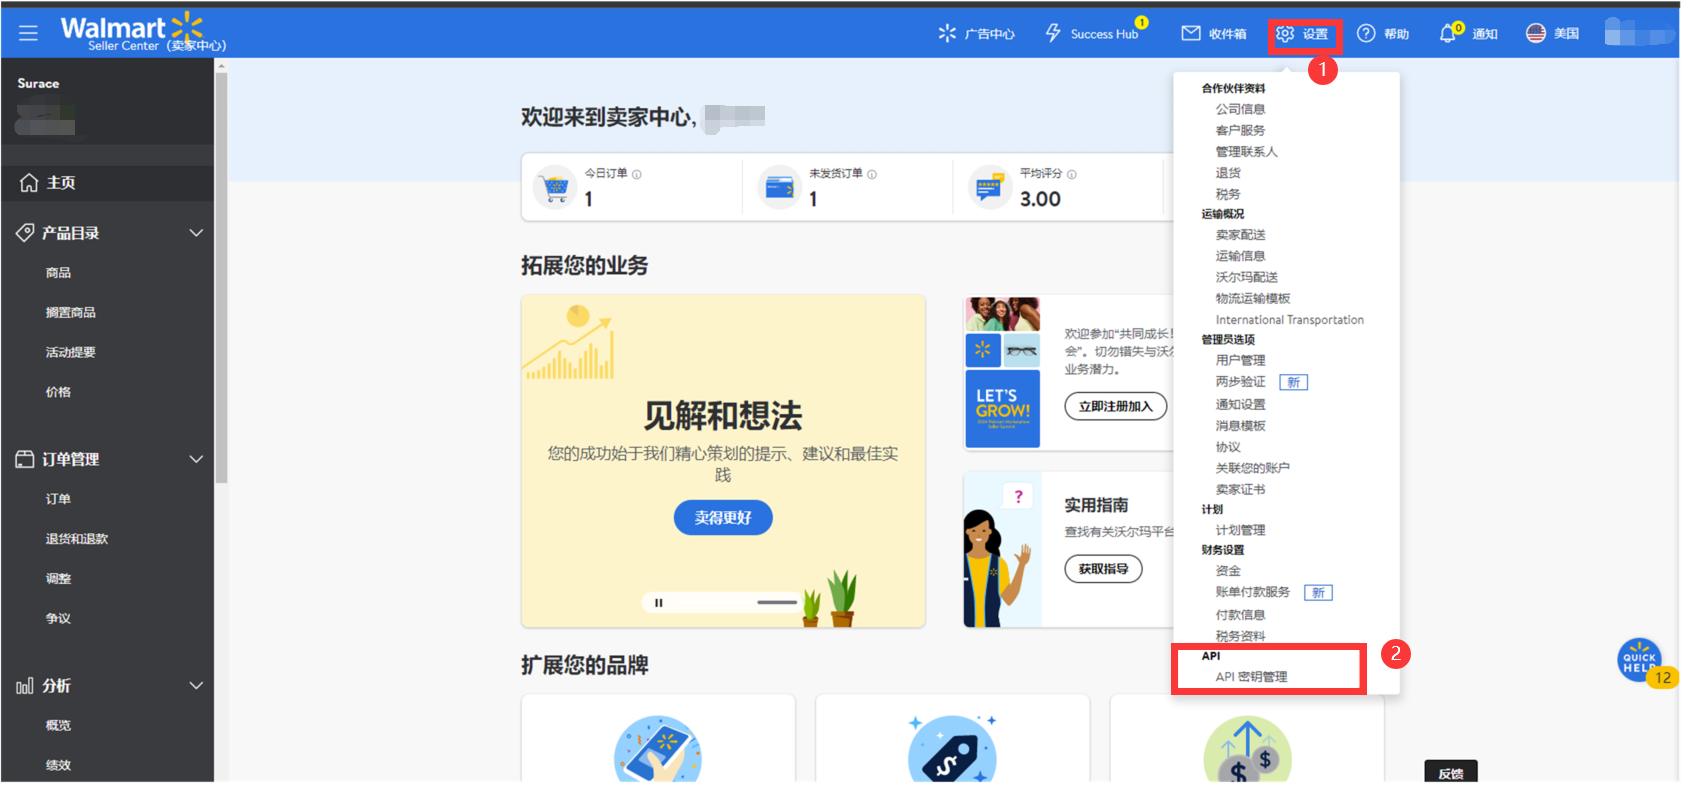The image size is (1699, 785).
Task: Select 税务 in settings menu
Action: pos(1228,194)
